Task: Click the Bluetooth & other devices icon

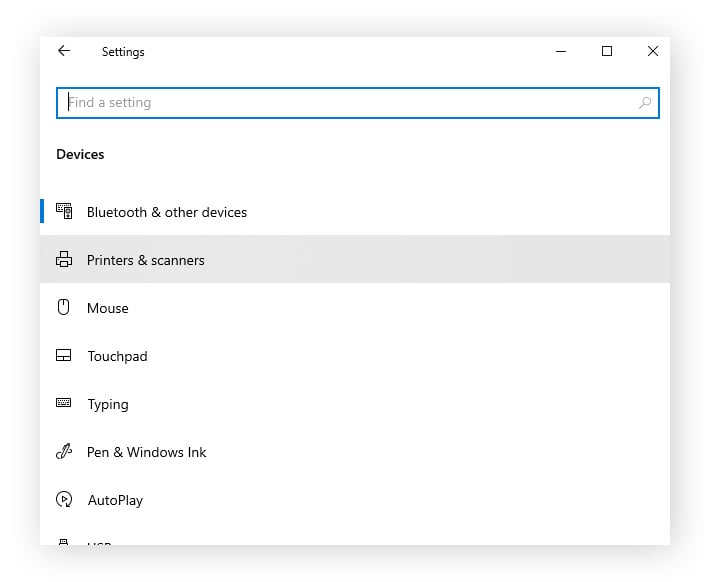Action: 64,211
